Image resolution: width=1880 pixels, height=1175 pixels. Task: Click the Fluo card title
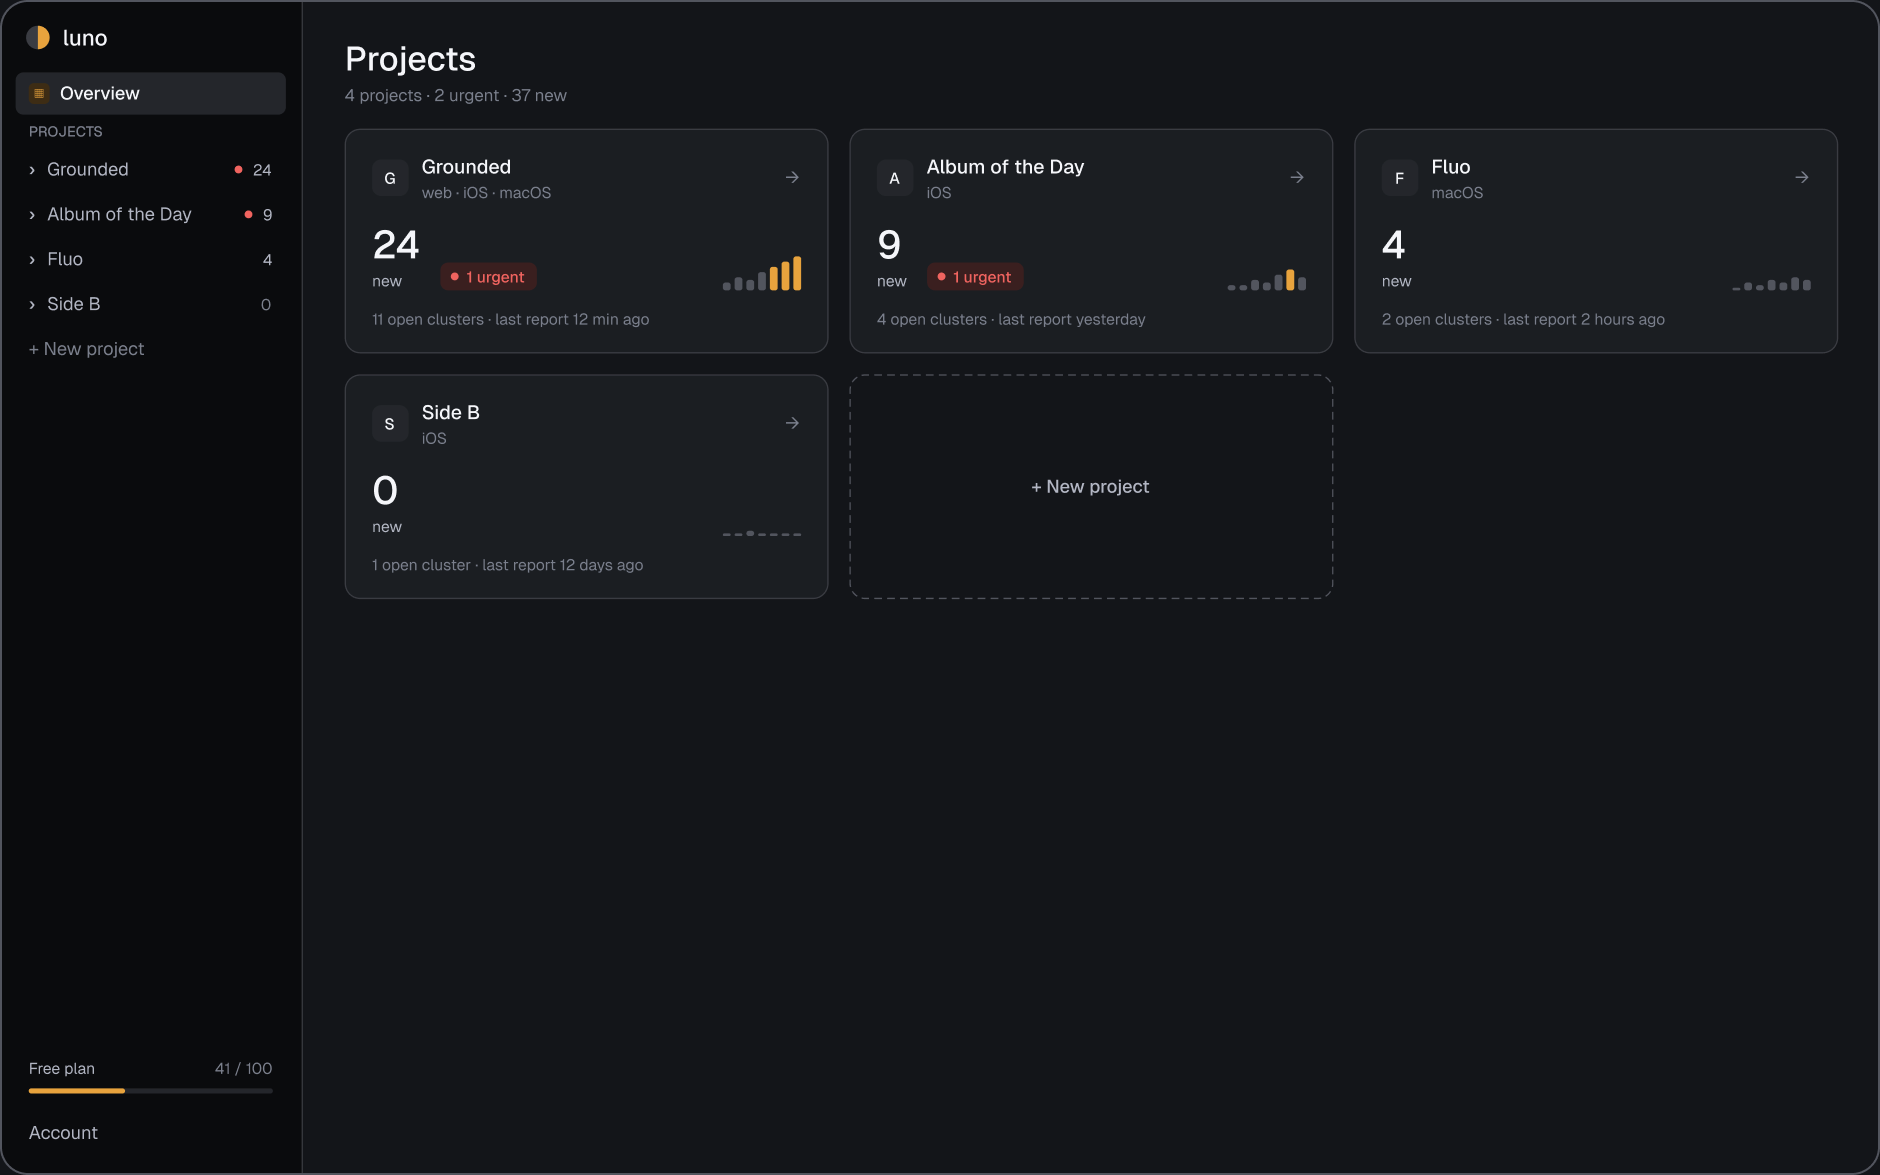click(x=1451, y=167)
